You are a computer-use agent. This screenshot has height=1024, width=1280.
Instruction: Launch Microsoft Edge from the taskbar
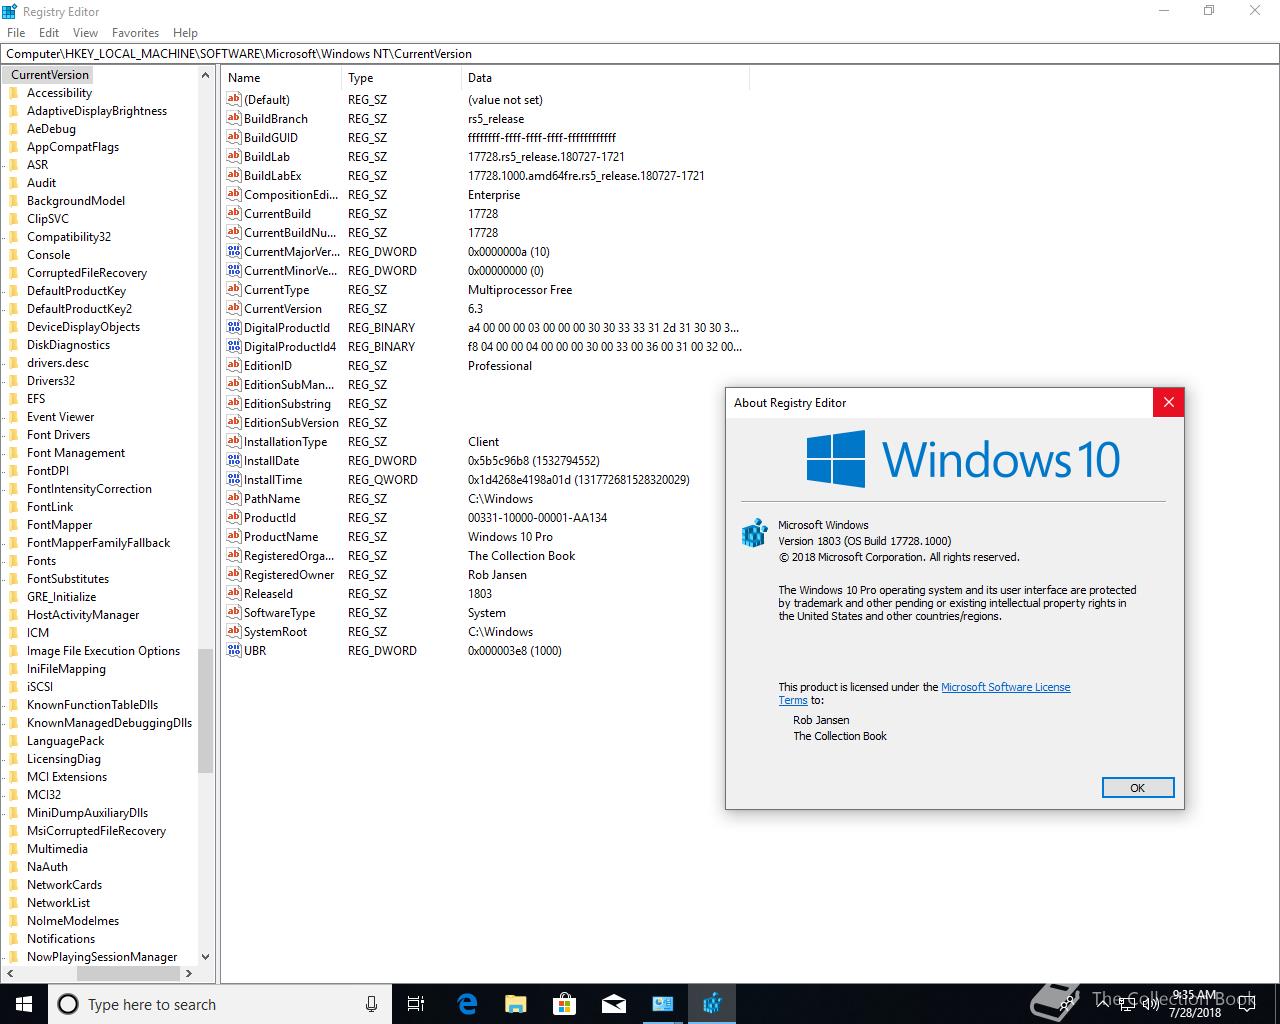tap(467, 1004)
